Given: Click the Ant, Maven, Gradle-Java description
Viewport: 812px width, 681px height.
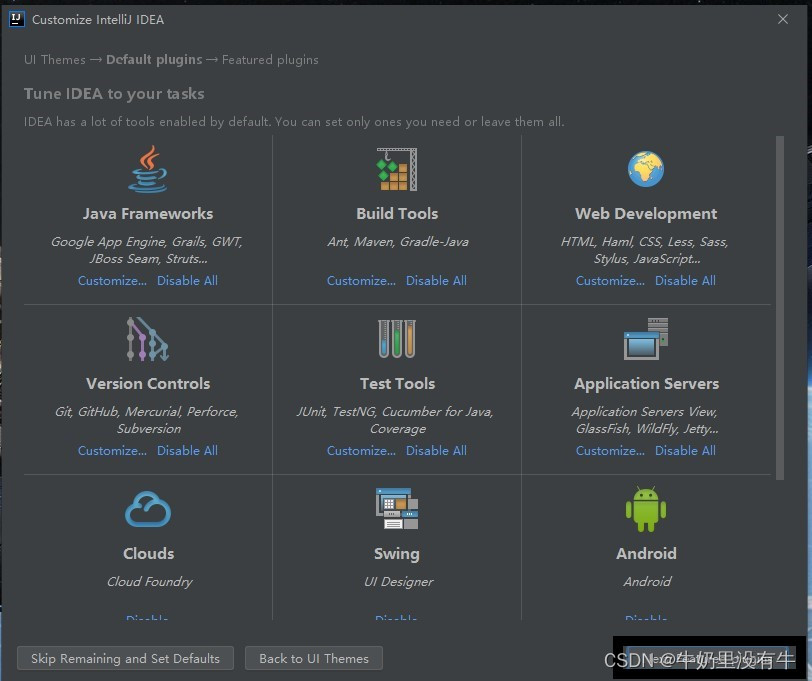Looking at the screenshot, I should [x=398, y=241].
